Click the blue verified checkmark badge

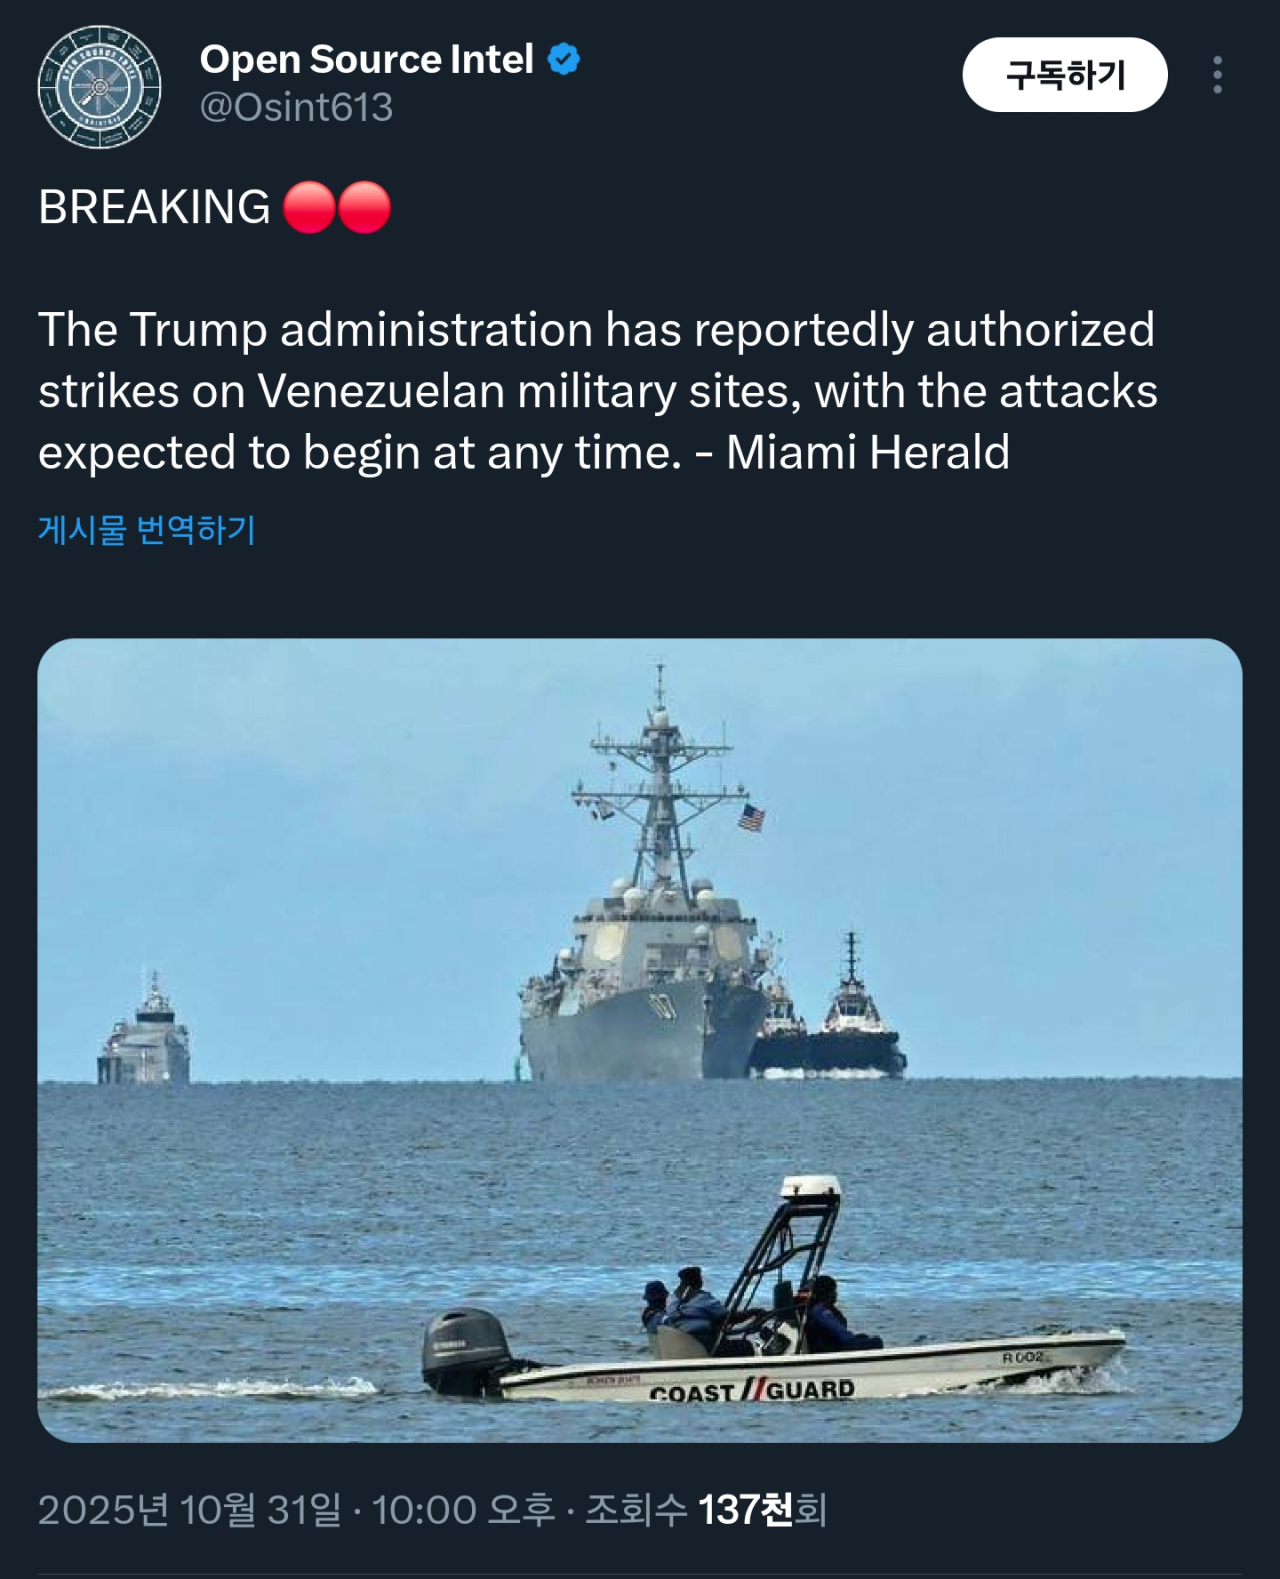564,60
